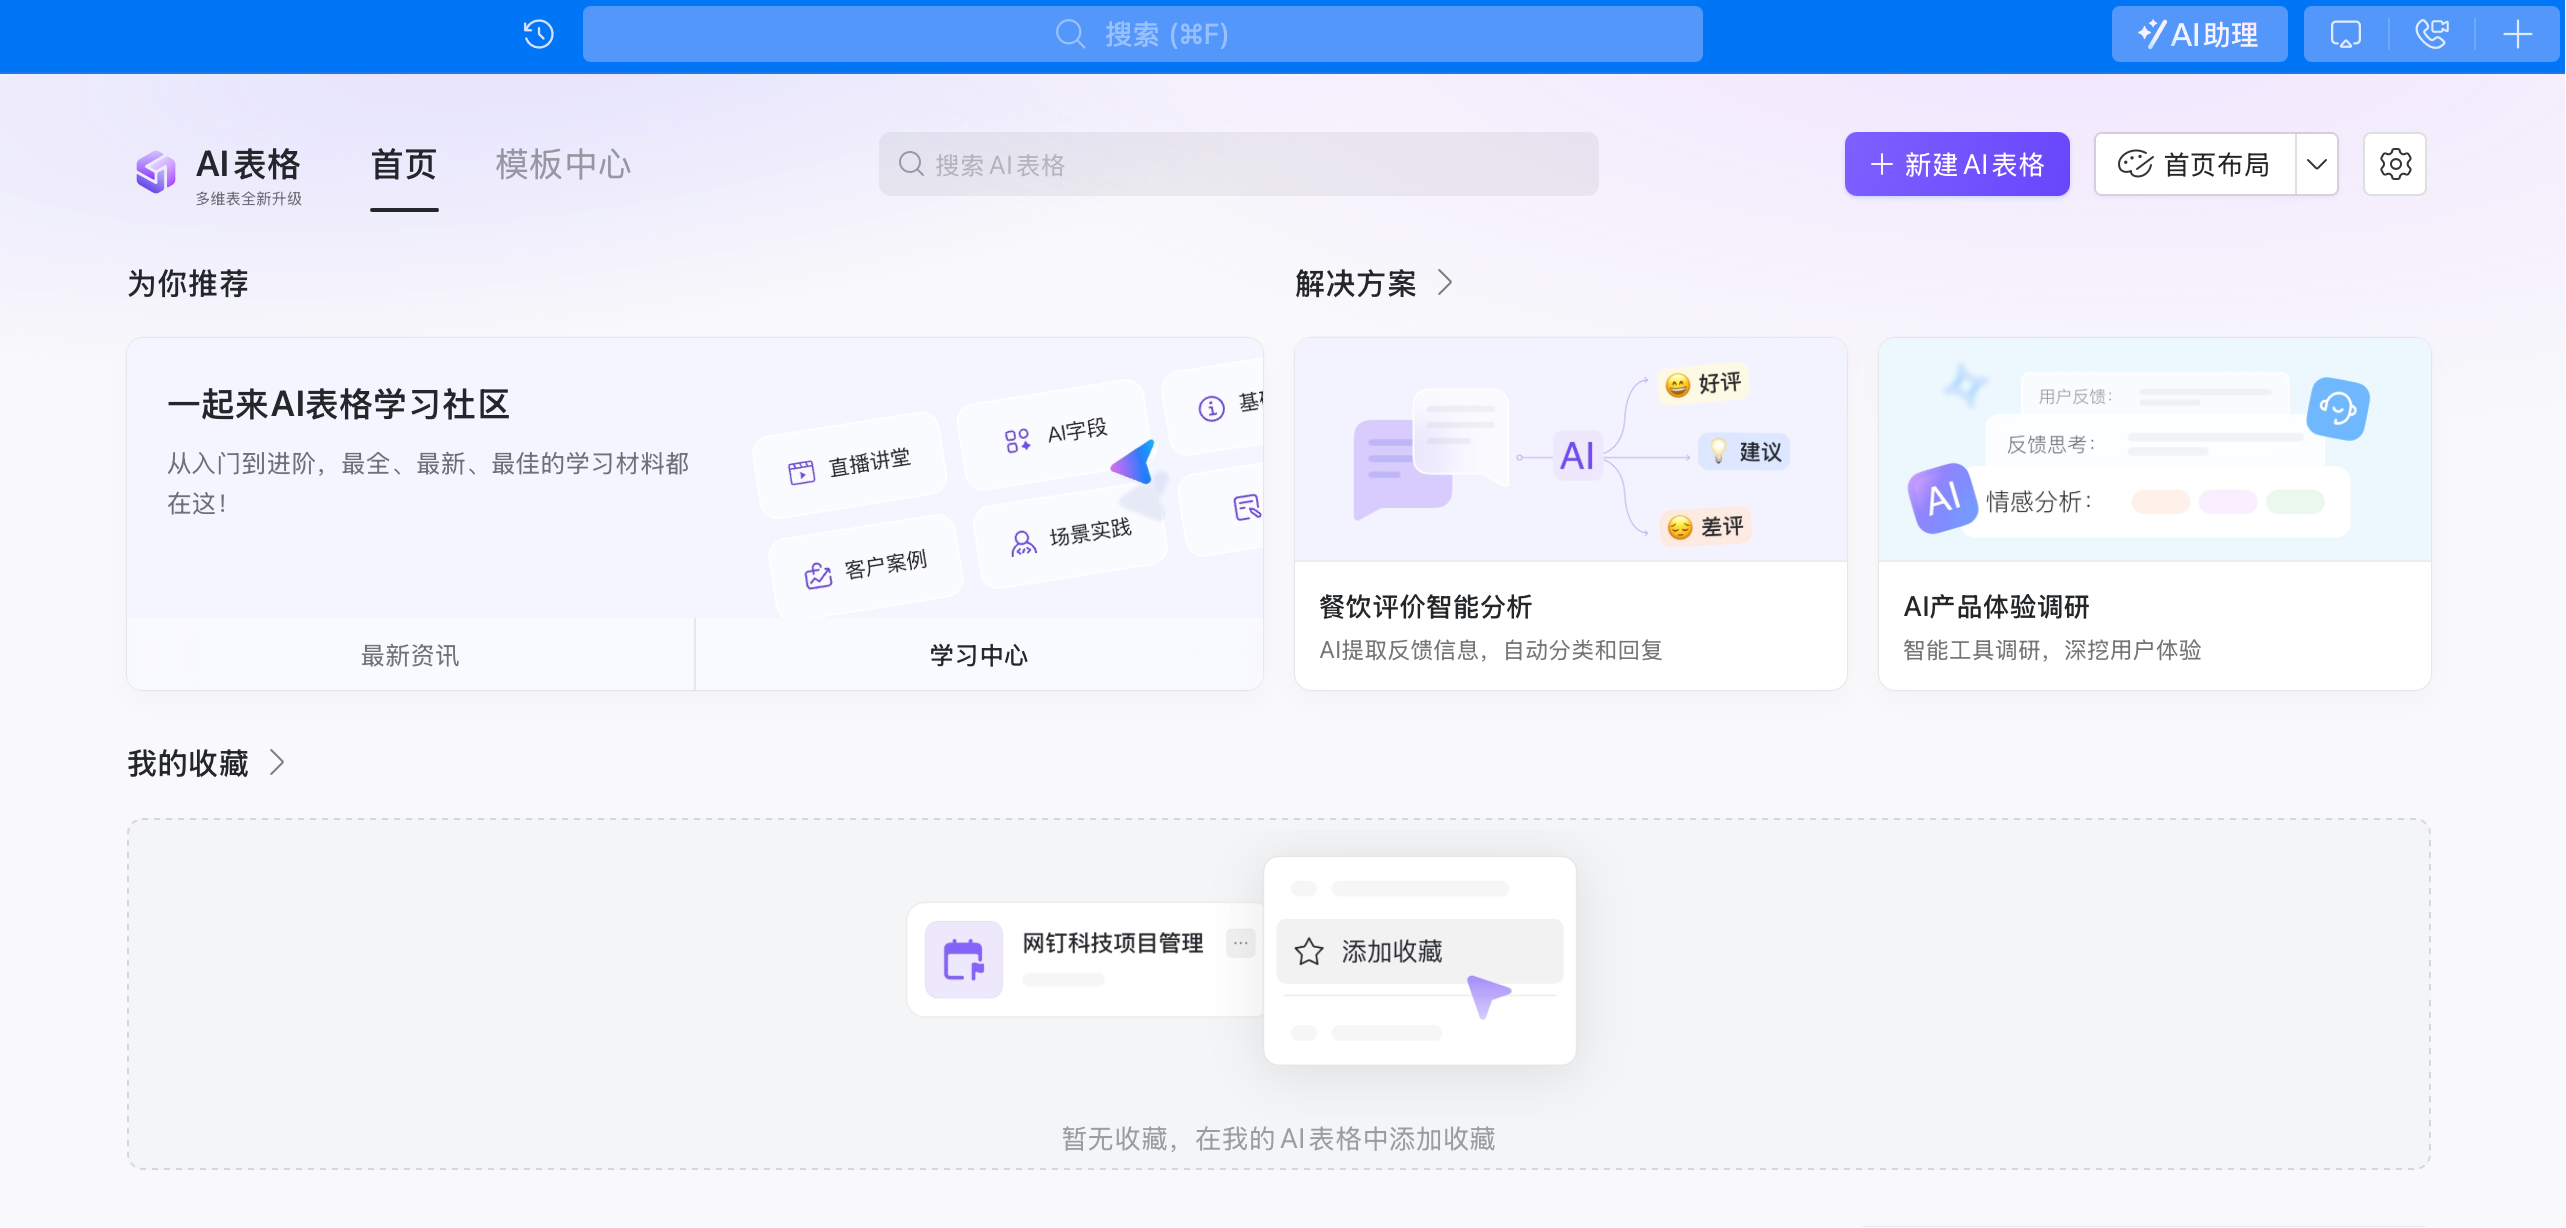The height and width of the screenshot is (1228, 2566).
Task: Open settings via the gear icon
Action: (x=2394, y=163)
